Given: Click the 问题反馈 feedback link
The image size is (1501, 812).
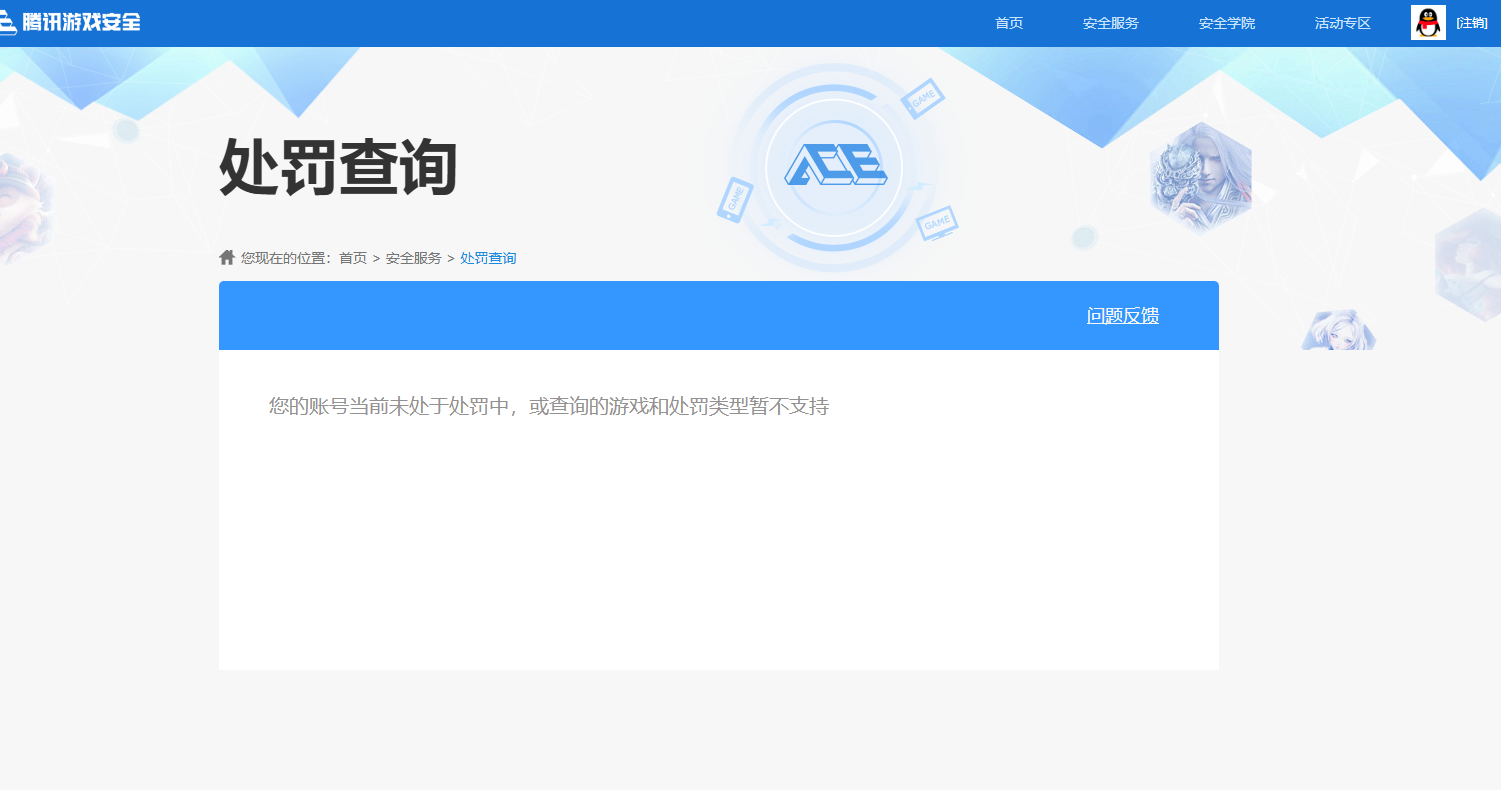Looking at the screenshot, I should [x=1123, y=315].
